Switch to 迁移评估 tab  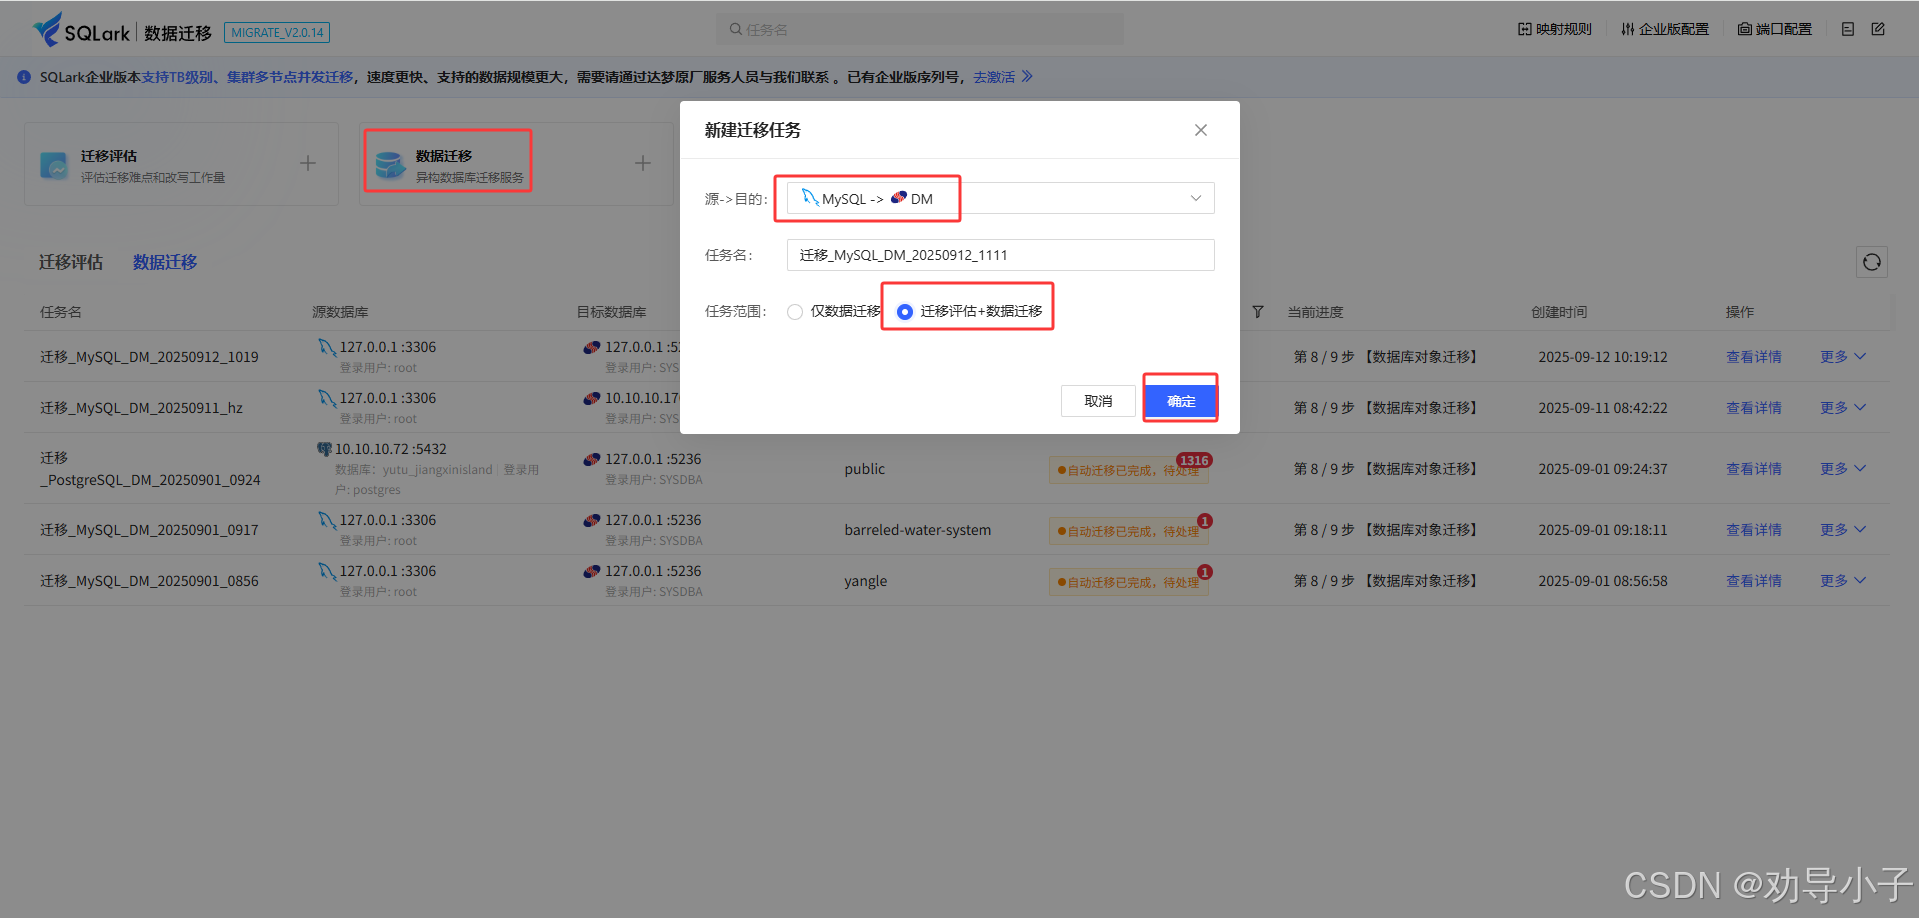coord(71,262)
